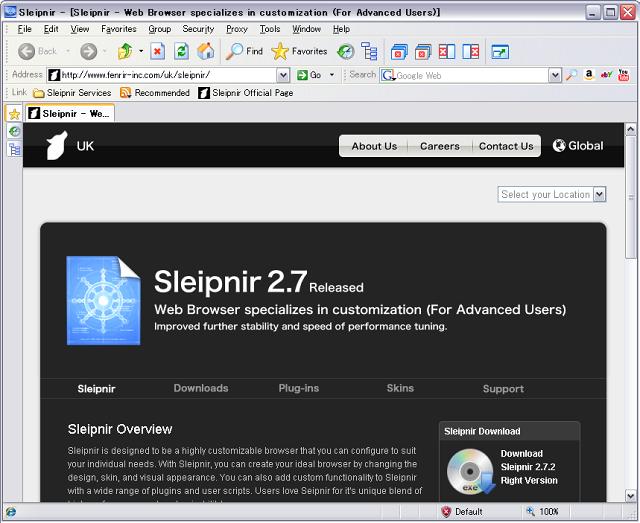640x523 pixels.
Task: Open the History side panel icon
Action: (x=14, y=131)
